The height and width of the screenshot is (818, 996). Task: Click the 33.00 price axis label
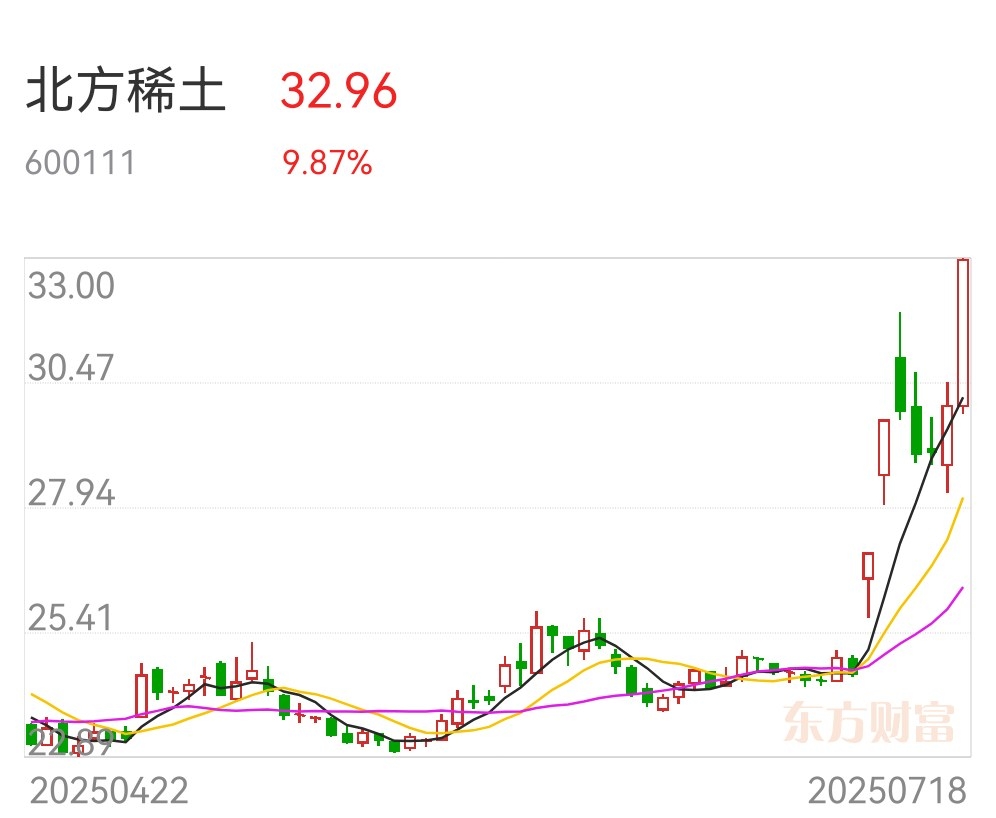pos(71,285)
